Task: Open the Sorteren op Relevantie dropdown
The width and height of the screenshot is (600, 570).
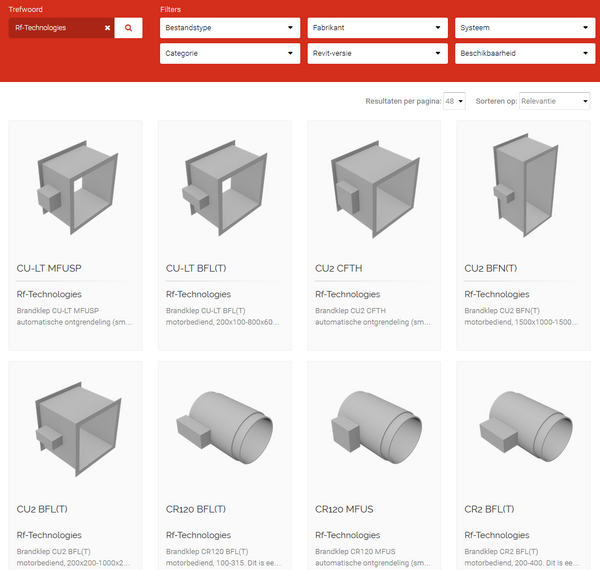Action: point(554,101)
